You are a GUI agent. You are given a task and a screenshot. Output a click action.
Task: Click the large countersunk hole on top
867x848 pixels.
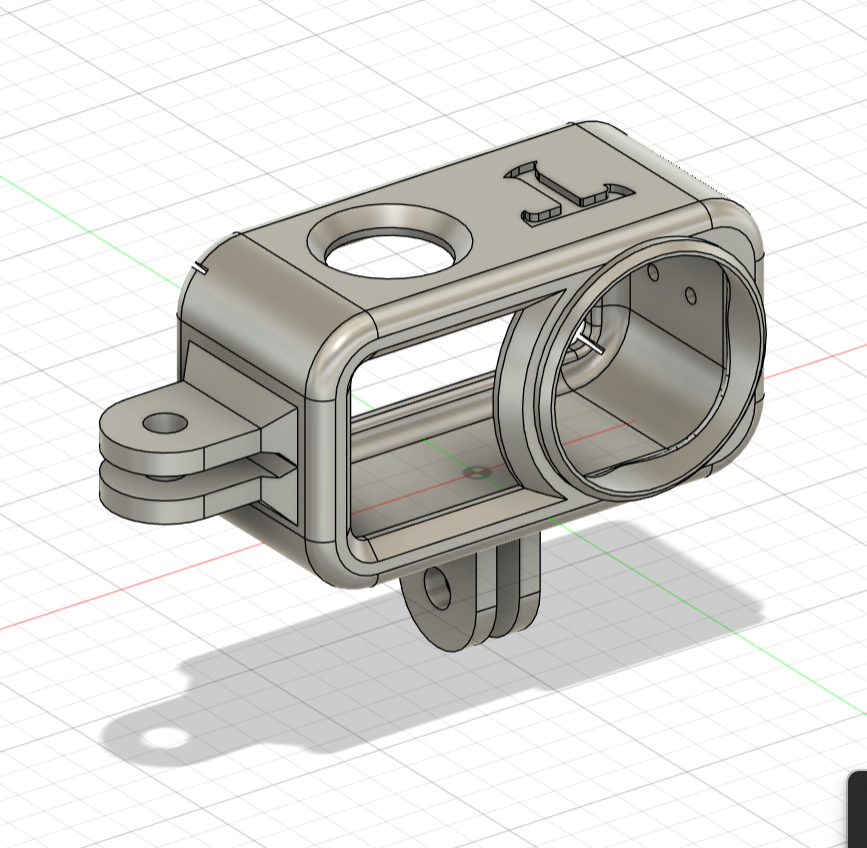click(390, 243)
